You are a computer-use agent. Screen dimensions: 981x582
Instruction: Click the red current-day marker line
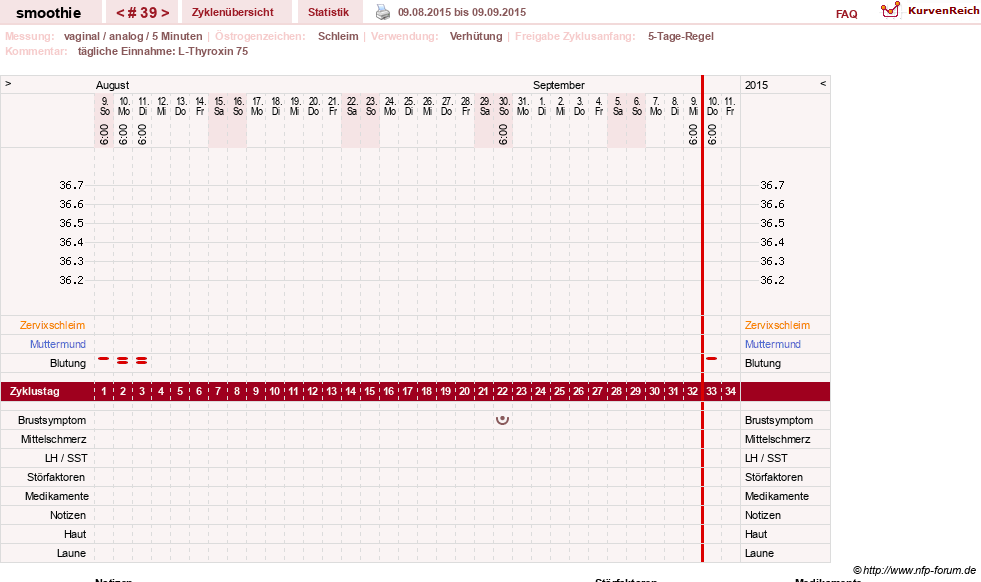click(x=703, y=319)
